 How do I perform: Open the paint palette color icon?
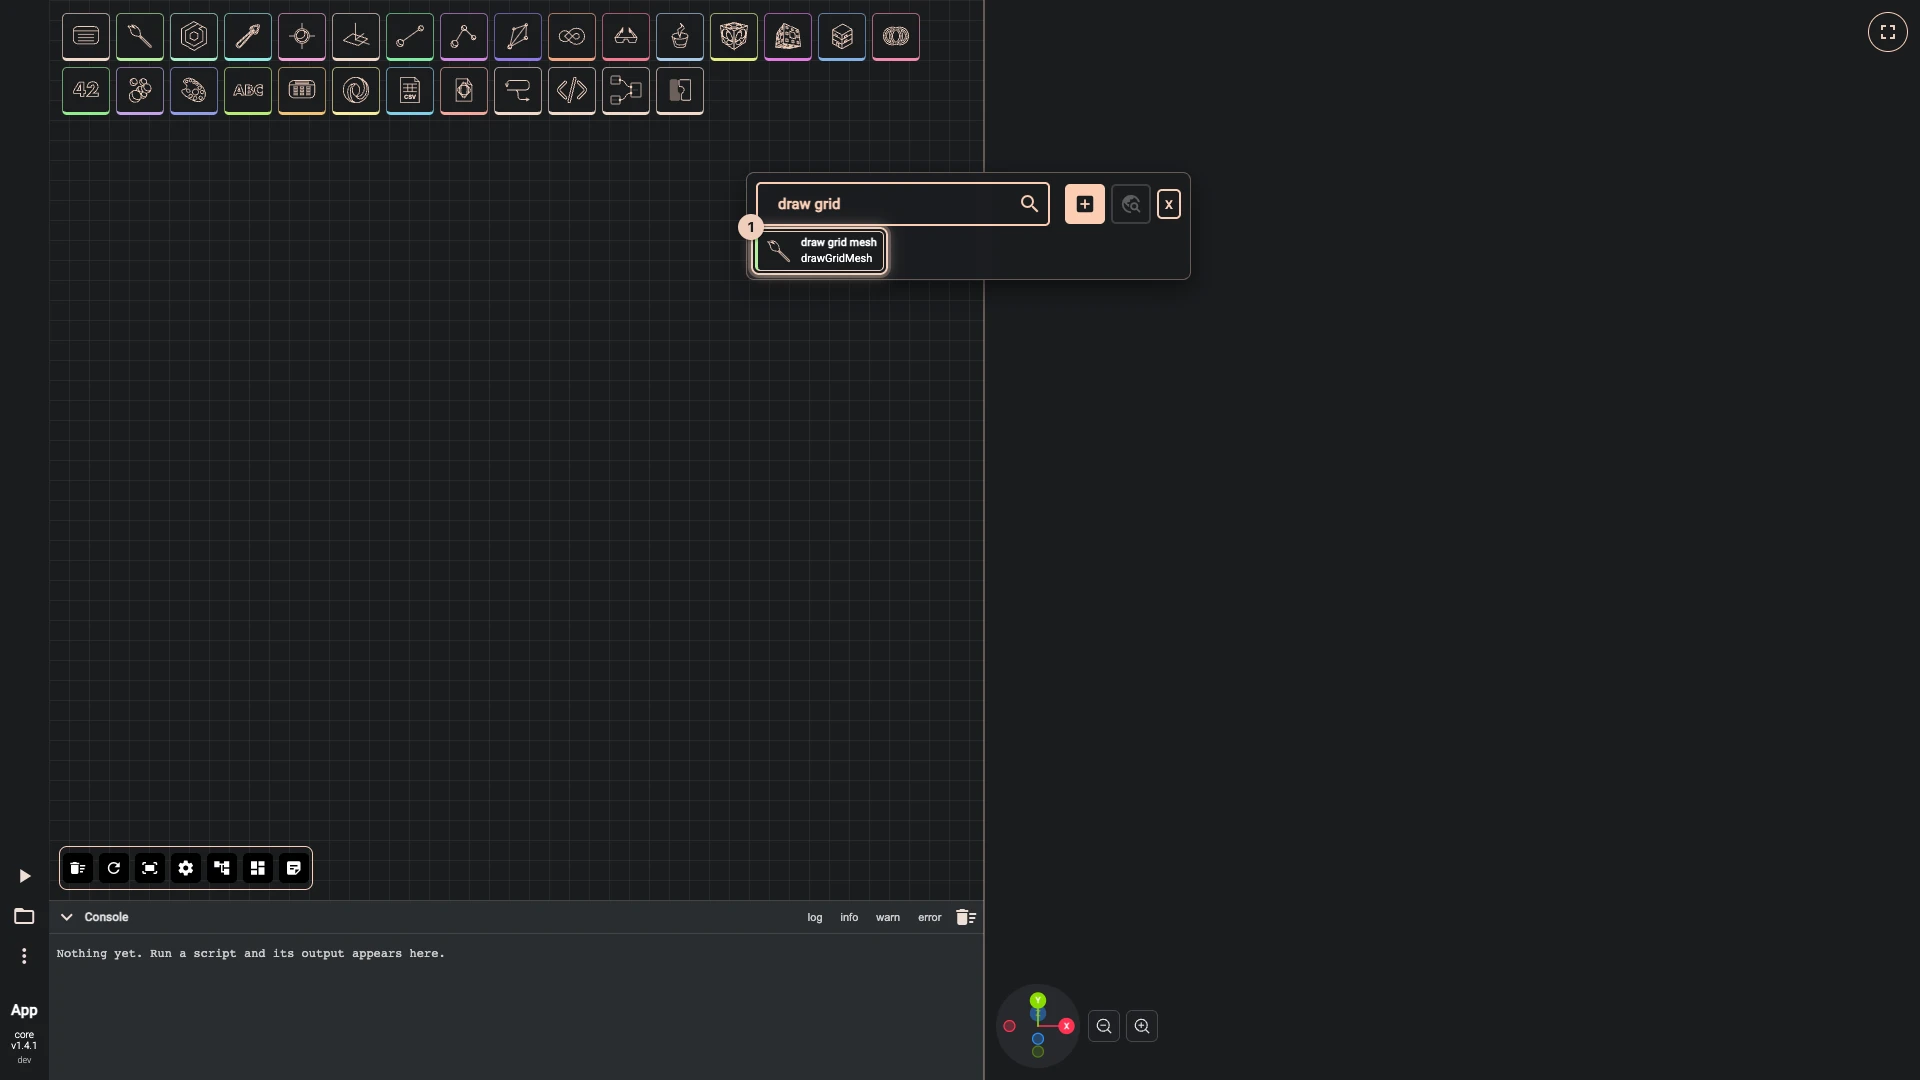coord(194,91)
